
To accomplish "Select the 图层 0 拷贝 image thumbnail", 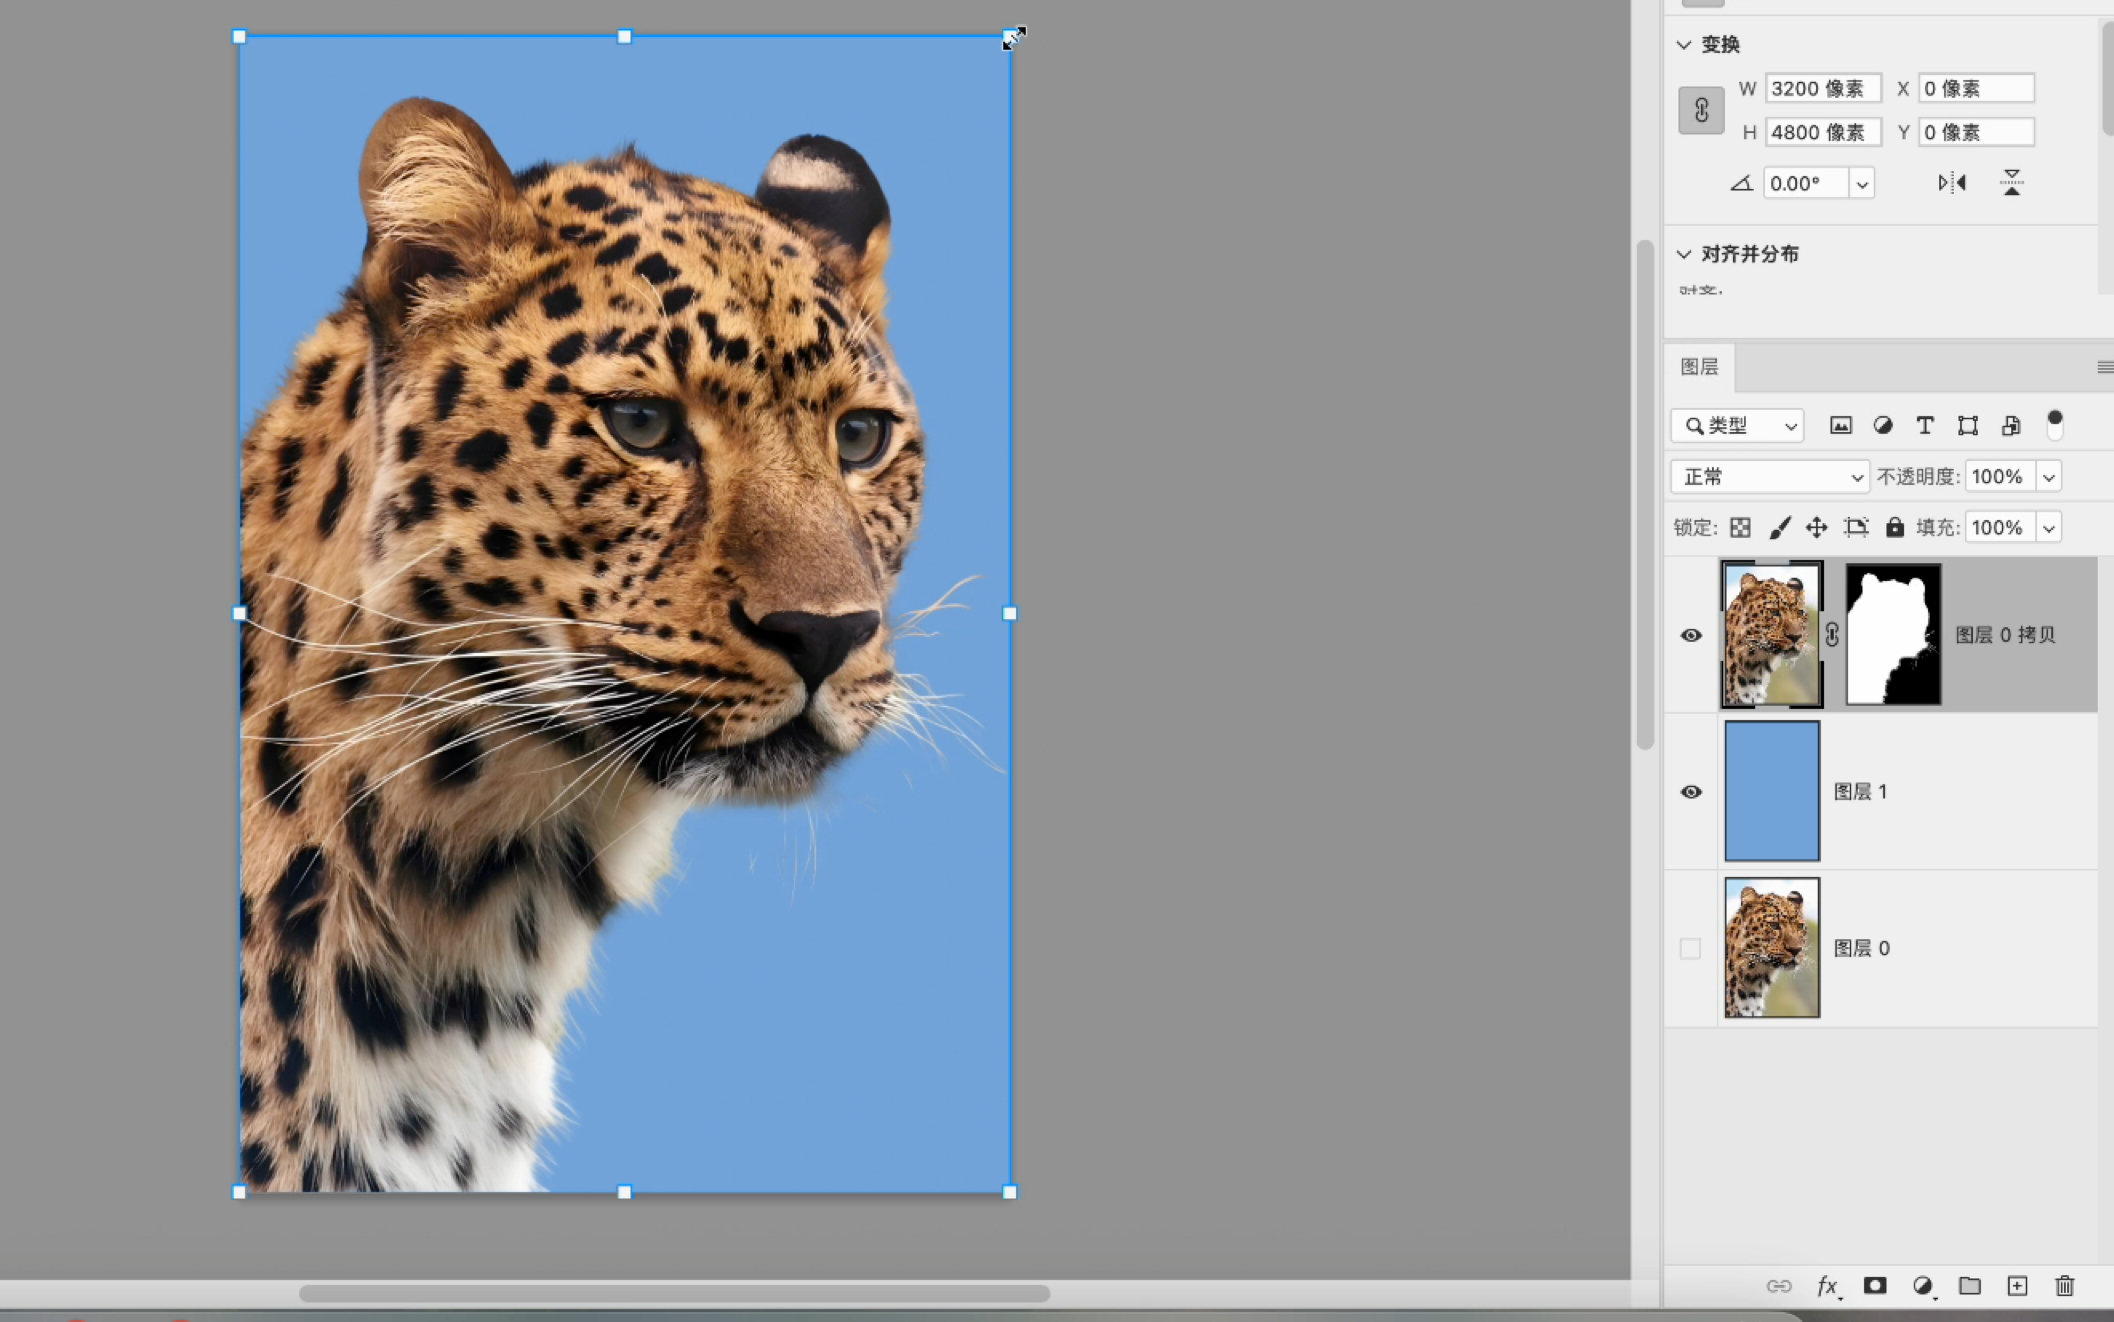I will click(x=1772, y=634).
